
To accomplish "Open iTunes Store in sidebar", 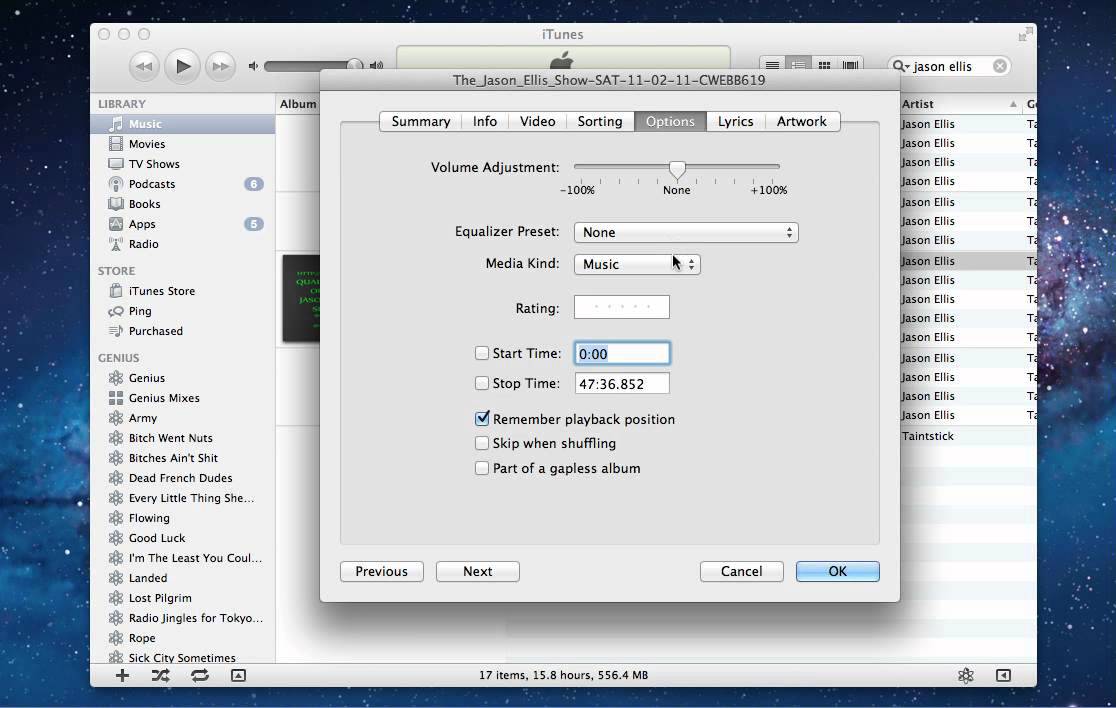I will pos(182,291).
